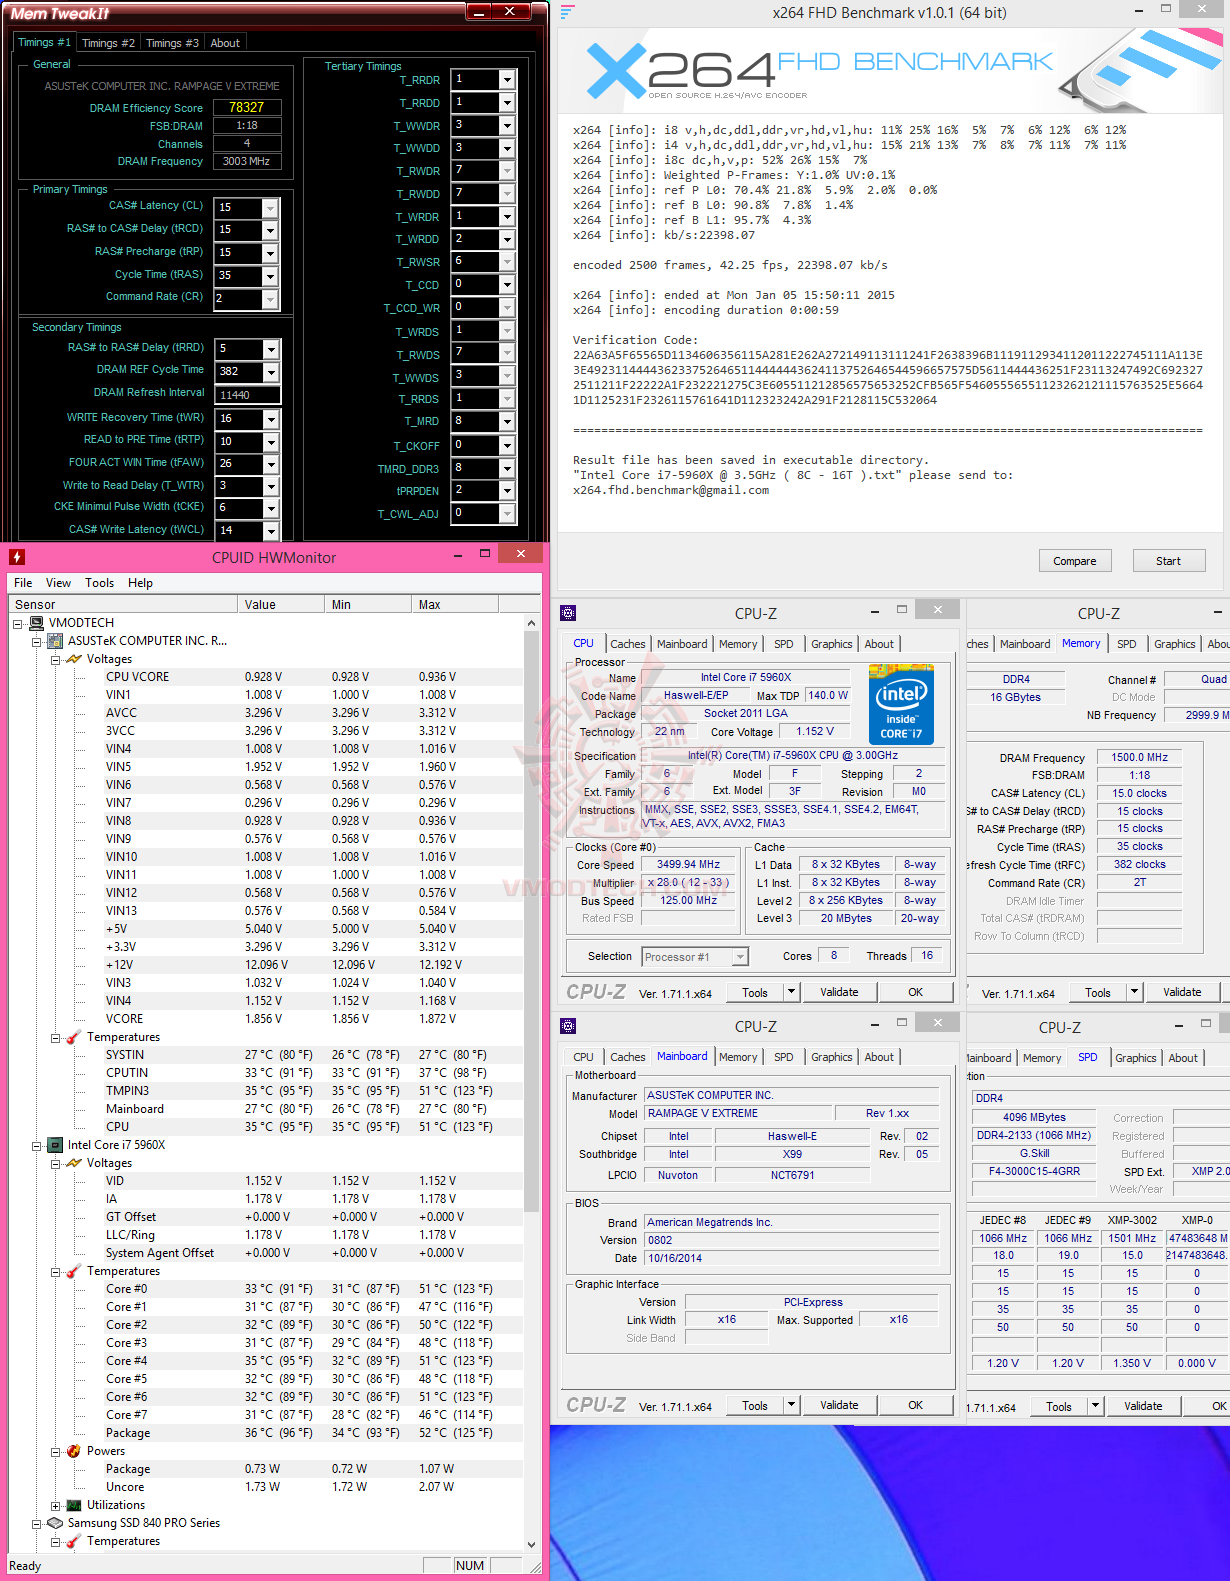This screenshot has height=1581, width=1230.
Task: Click the Compare button in x264 benchmark
Action: pos(1075,561)
